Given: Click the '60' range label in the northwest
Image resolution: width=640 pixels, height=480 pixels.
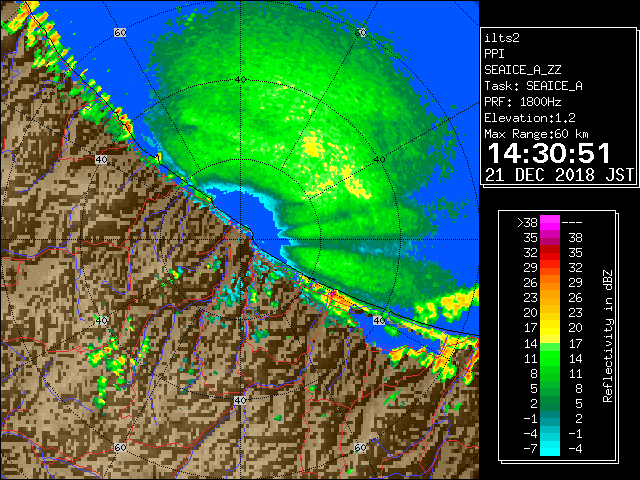Looking at the screenshot, I should pyautogui.click(x=120, y=33).
